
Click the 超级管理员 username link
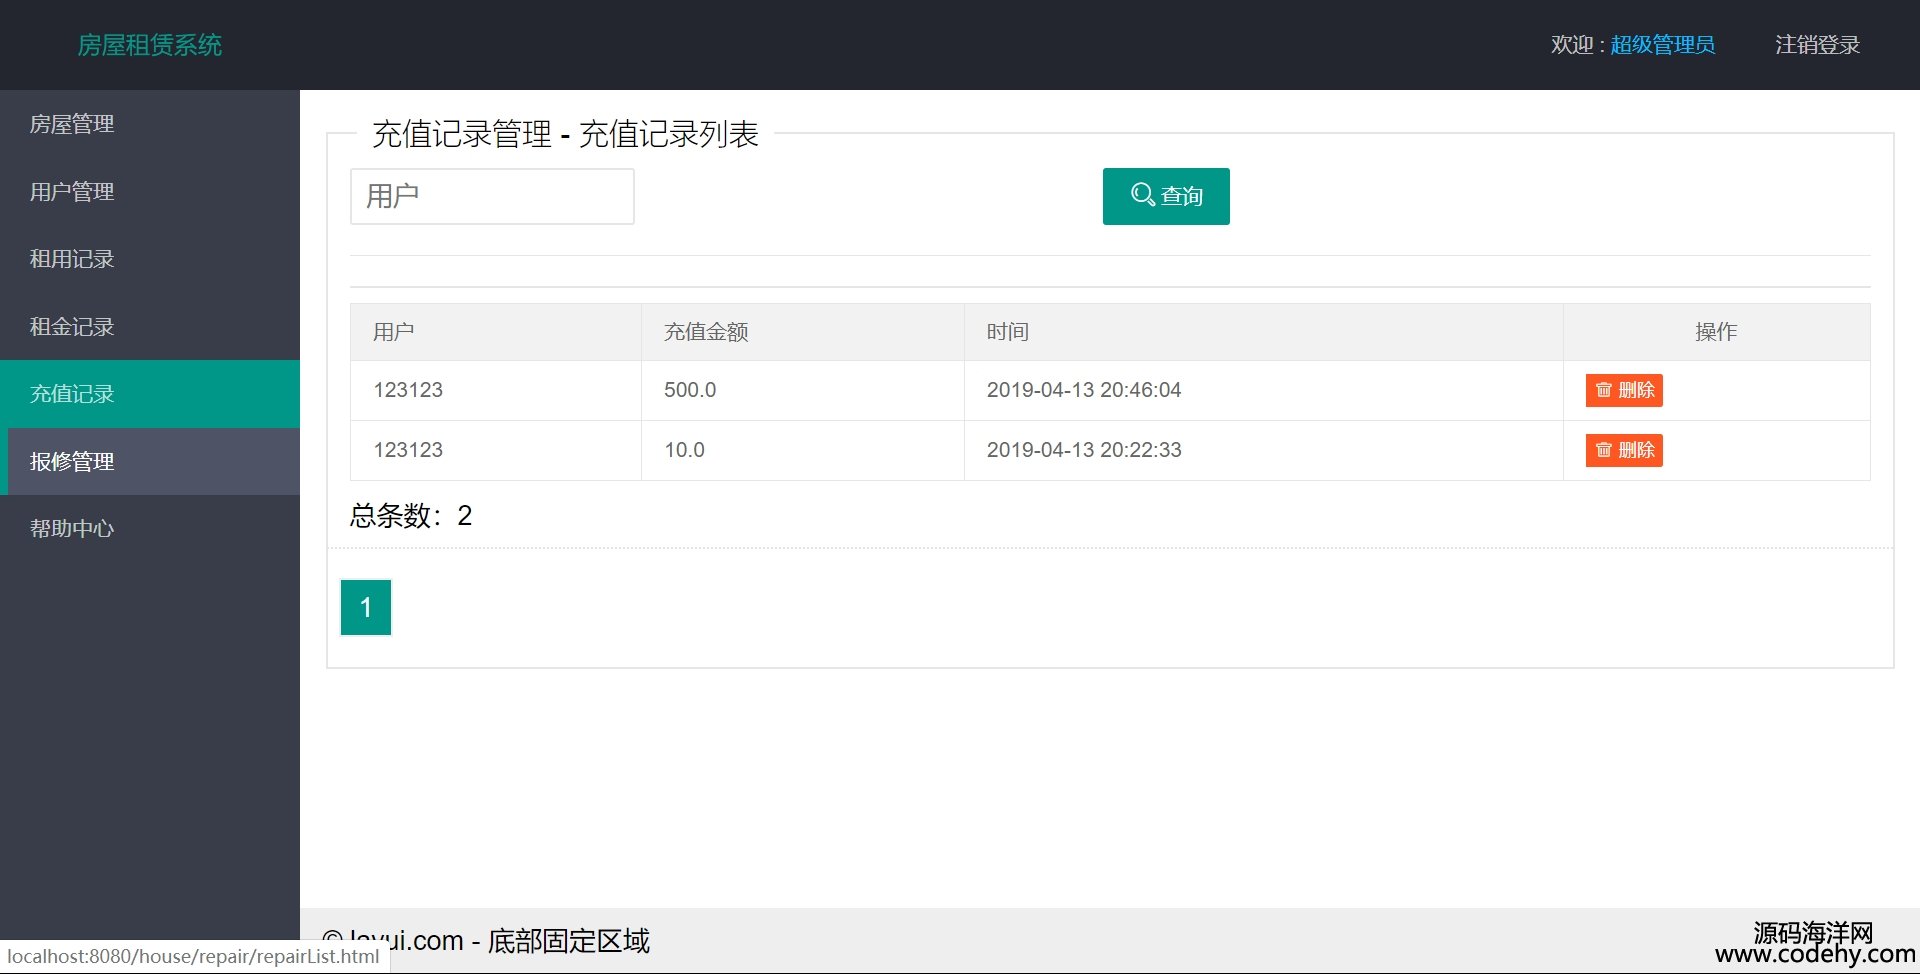(x=1662, y=45)
